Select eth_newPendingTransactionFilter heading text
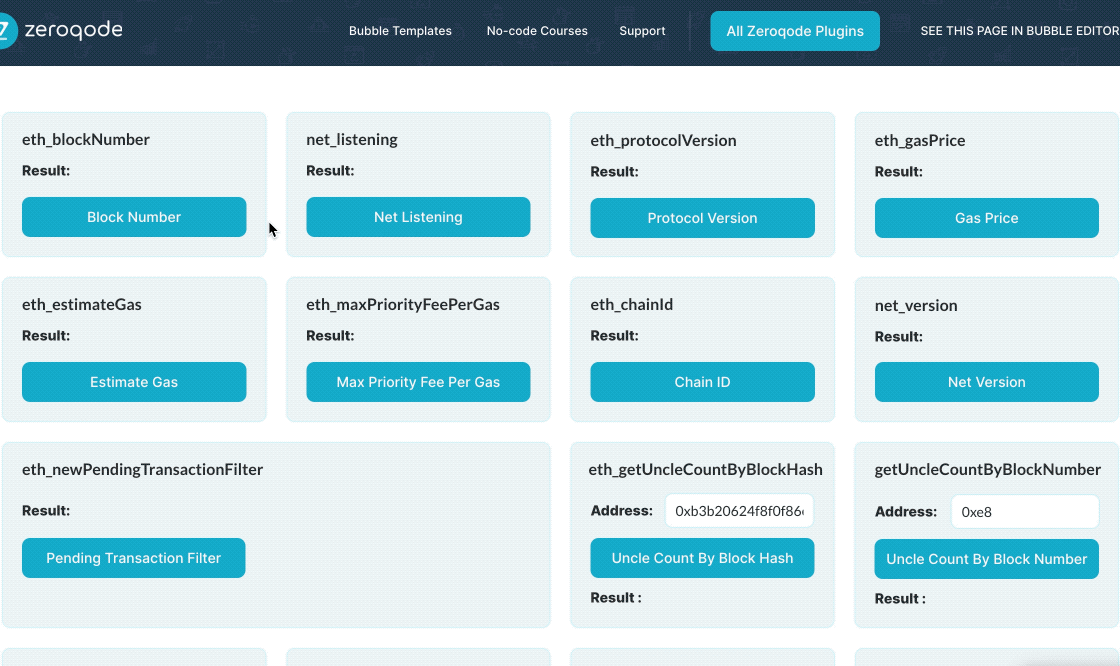The image size is (1120, 666). tap(143, 469)
